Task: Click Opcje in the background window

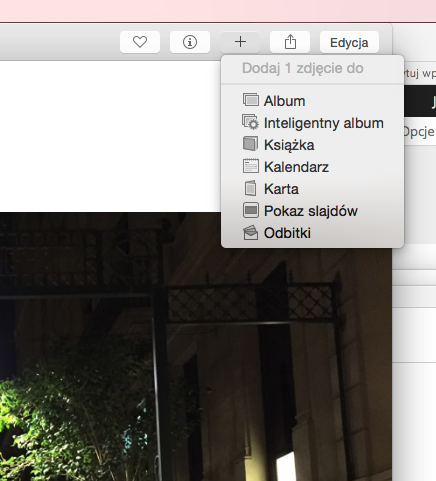Action: [419, 132]
